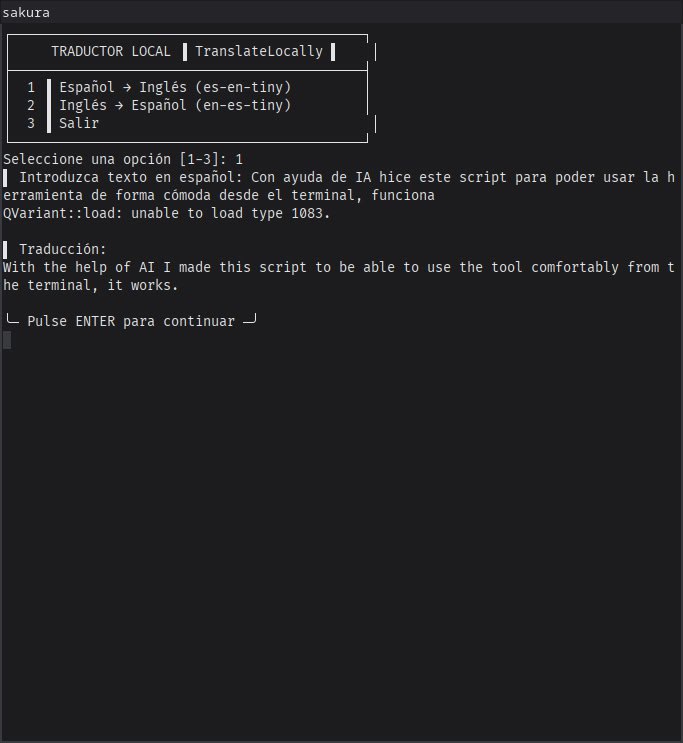
Task: Click the TranslateLocally label in header
Action: [259, 51]
